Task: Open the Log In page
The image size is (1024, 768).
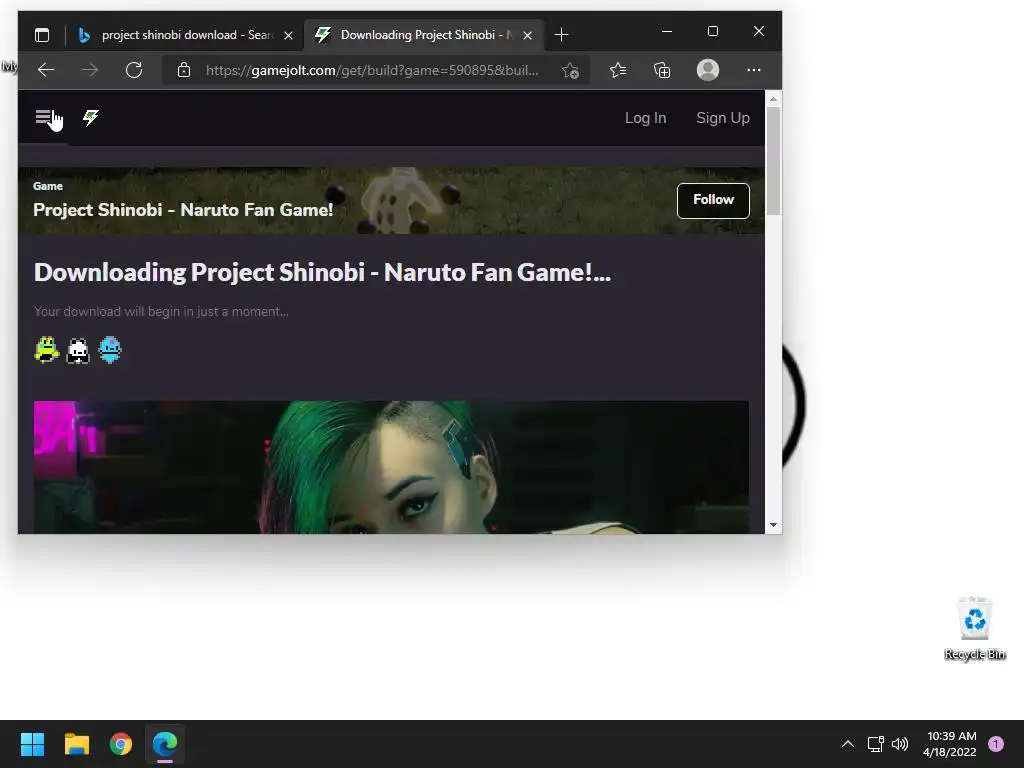Action: pos(645,118)
